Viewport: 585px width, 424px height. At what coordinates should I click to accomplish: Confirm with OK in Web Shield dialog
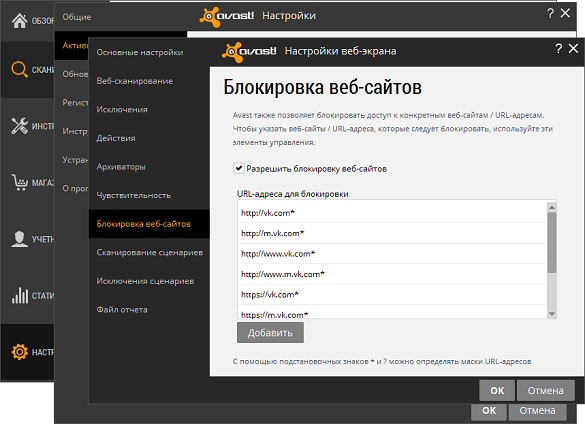click(x=497, y=390)
